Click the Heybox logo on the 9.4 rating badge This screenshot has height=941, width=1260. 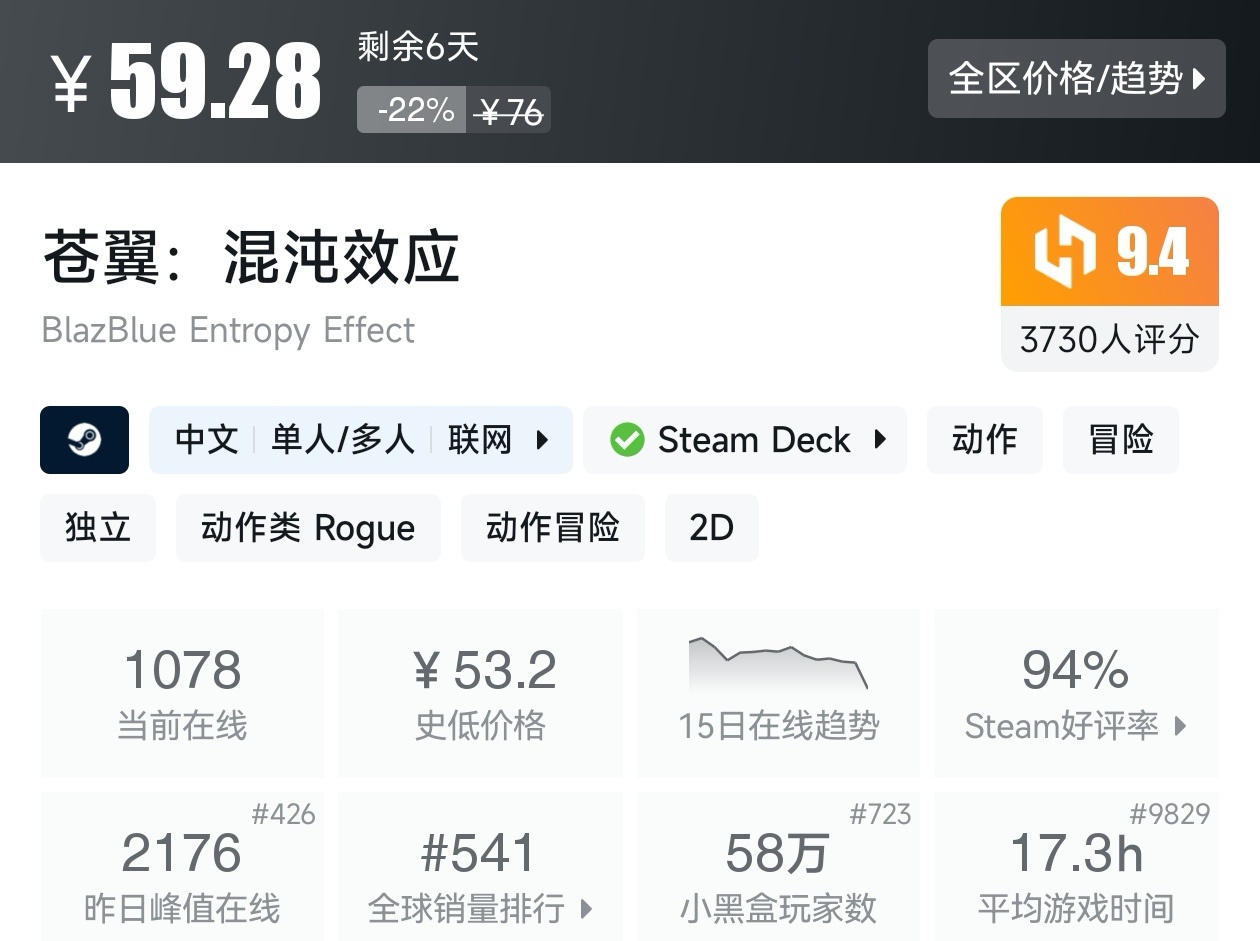tap(1065, 250)
